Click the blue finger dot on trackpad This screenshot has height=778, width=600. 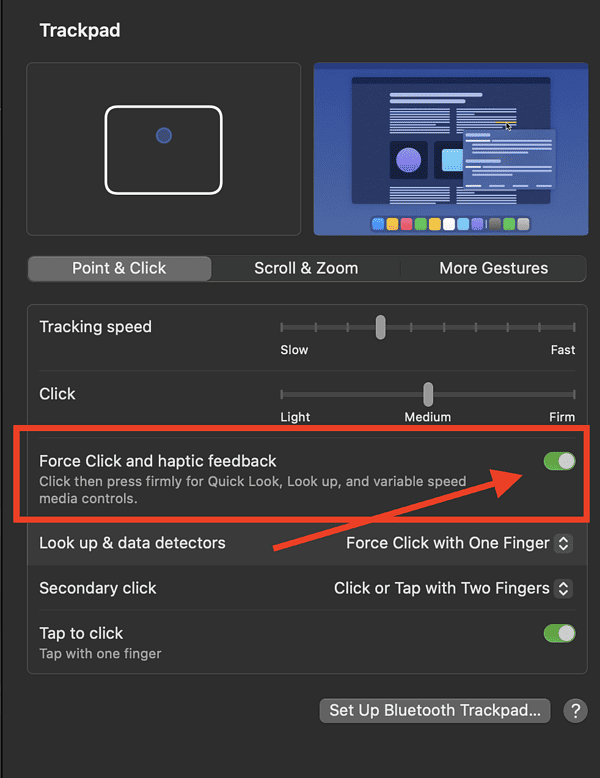coord(164,135)
